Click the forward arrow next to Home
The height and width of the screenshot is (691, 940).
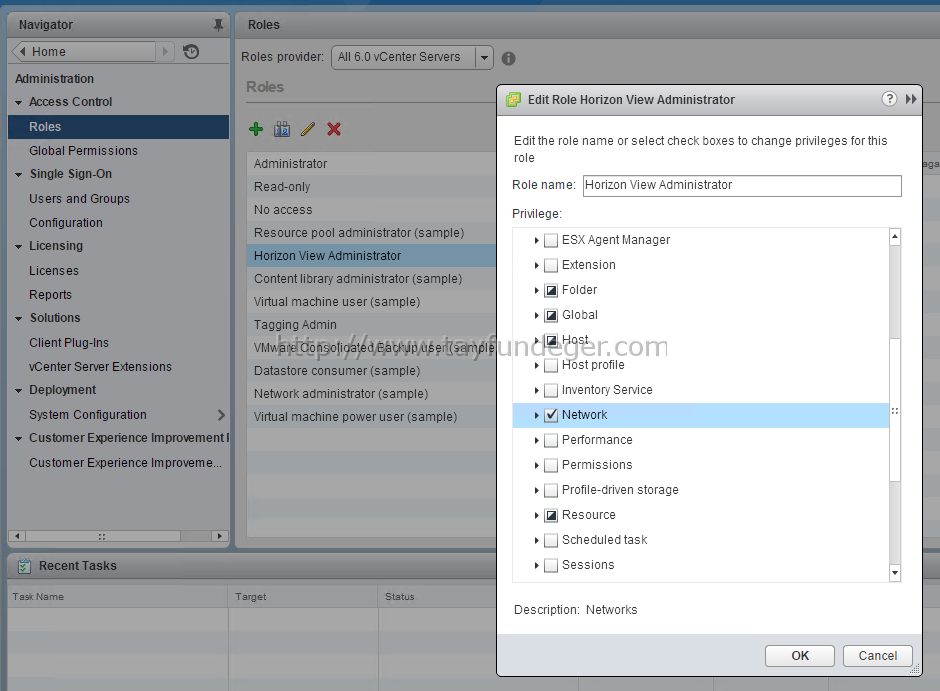pyautogui.click(x=165, y=52)
